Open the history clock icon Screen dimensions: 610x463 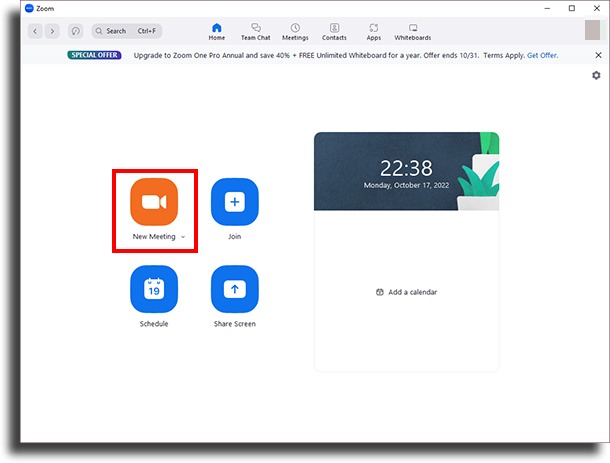pos(75,31)
